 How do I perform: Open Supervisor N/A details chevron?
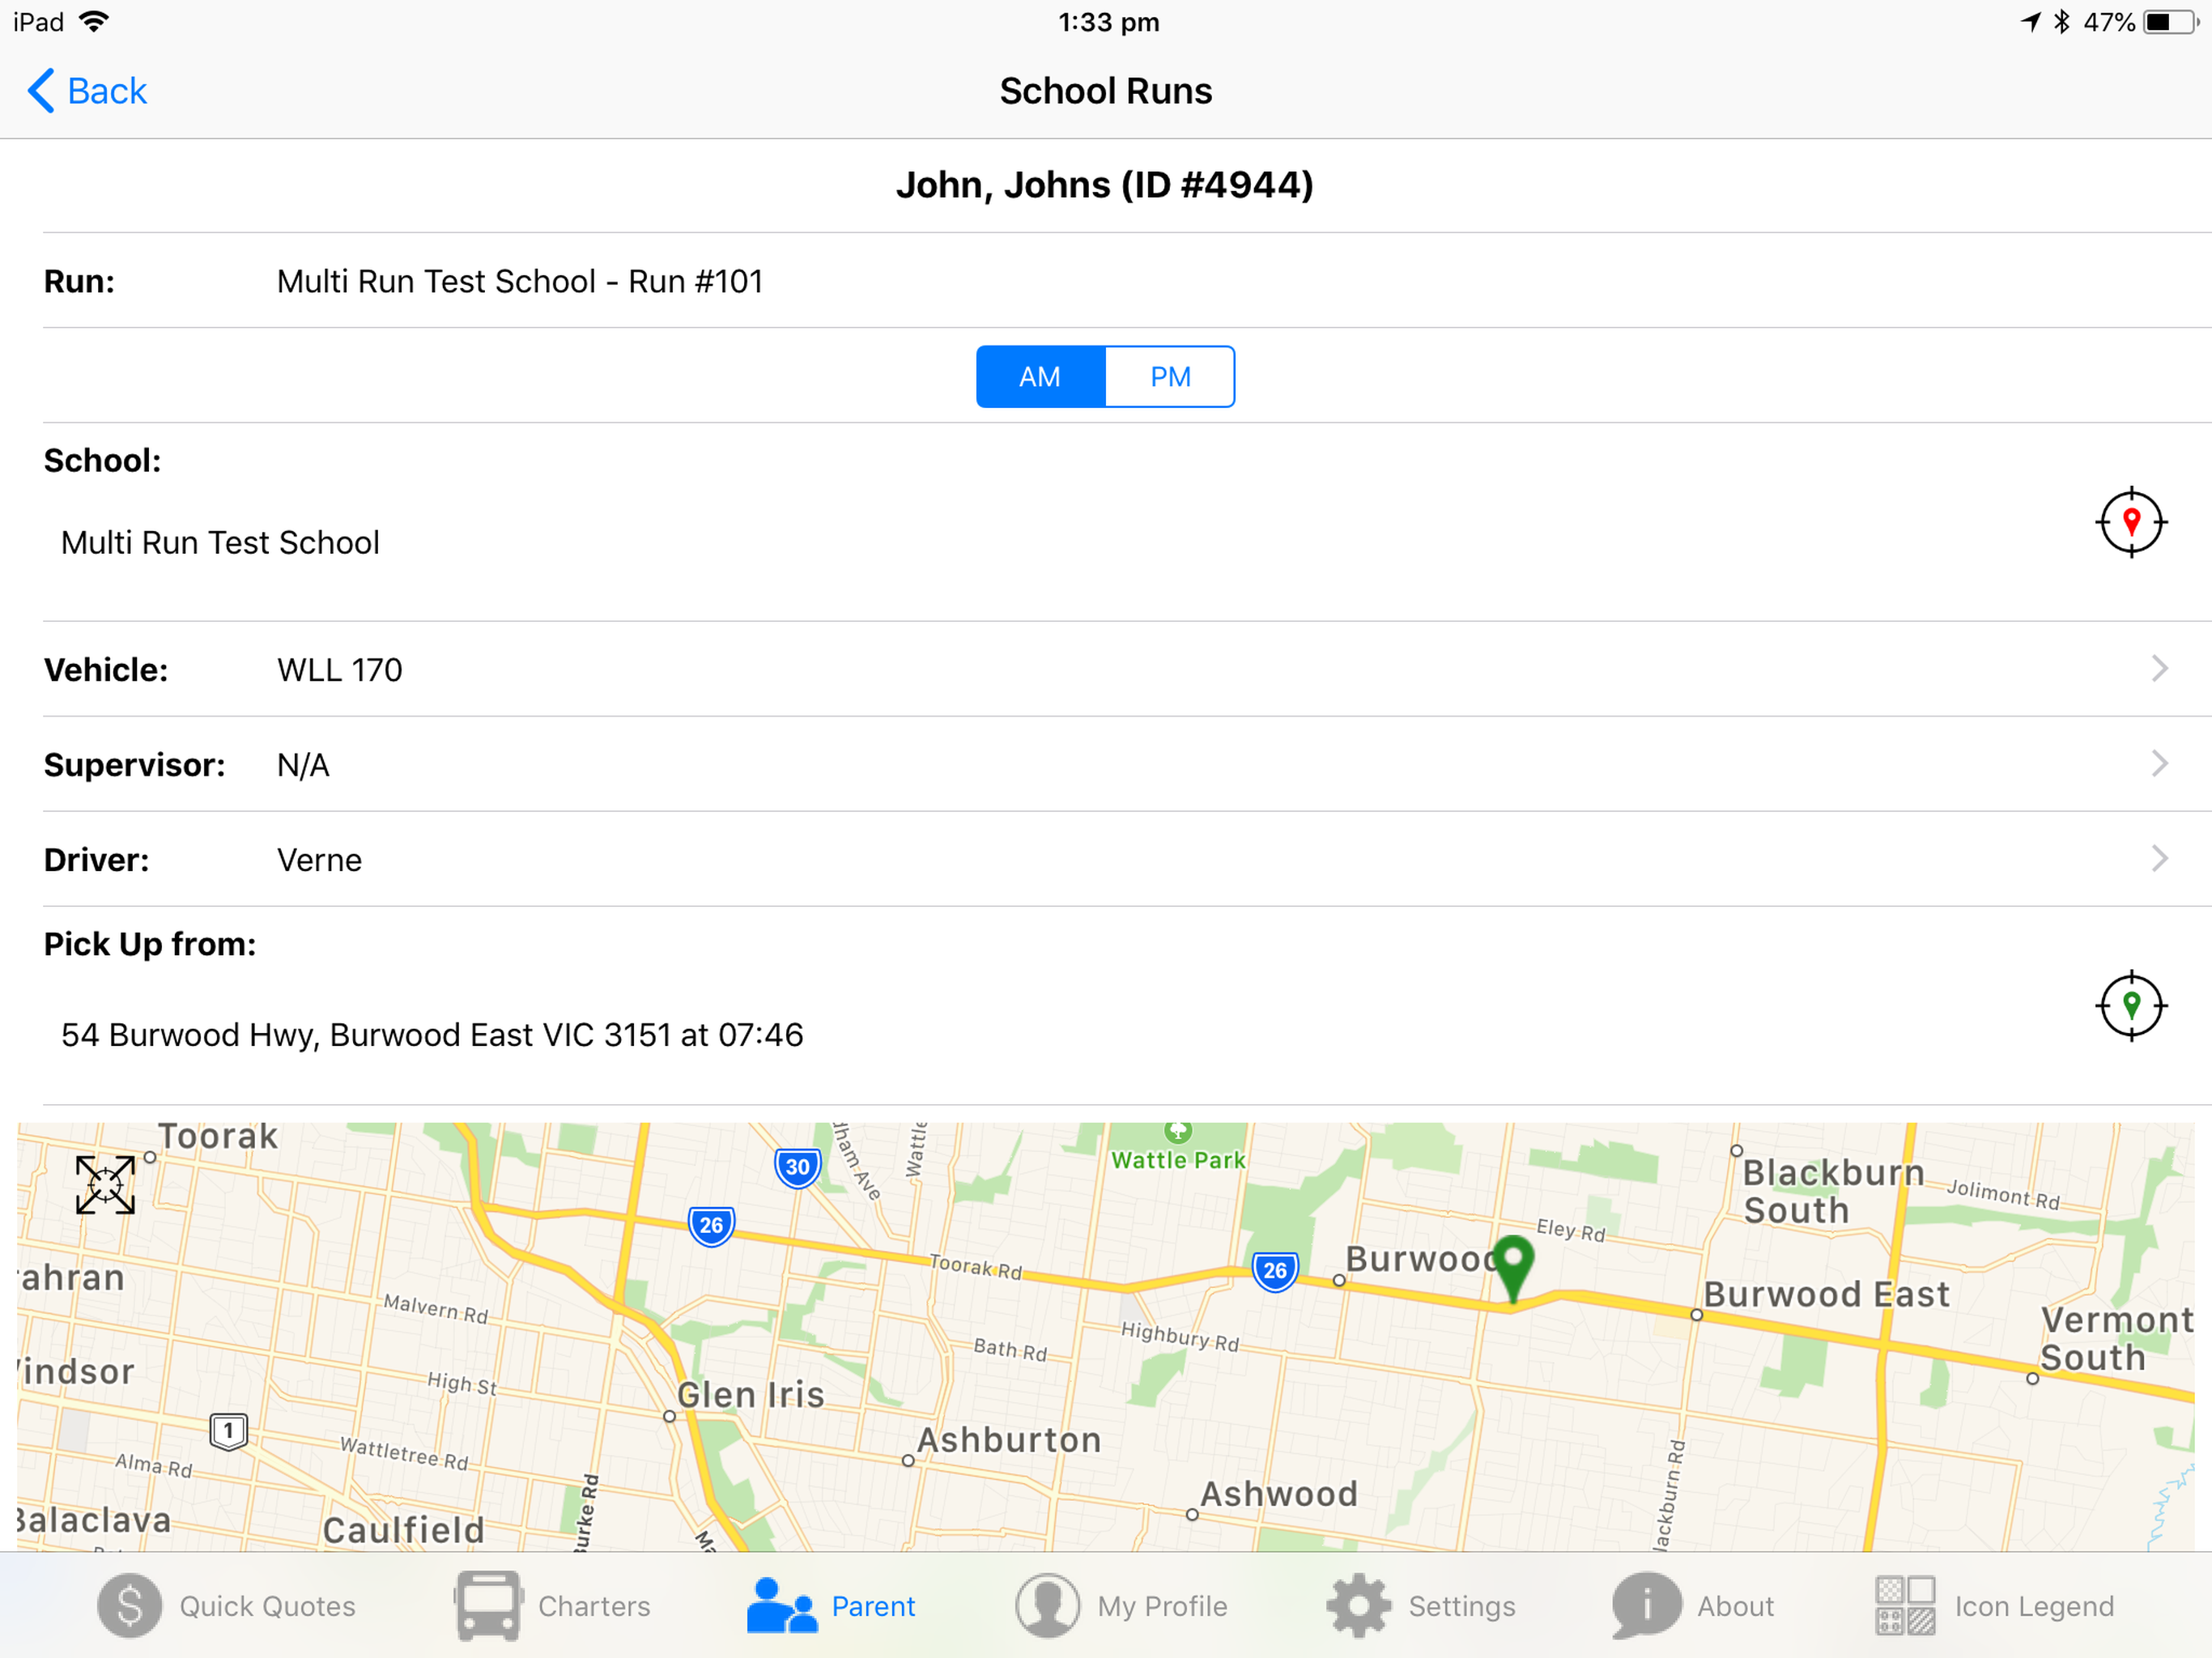pyautogui.click(x=2160, y=764)
